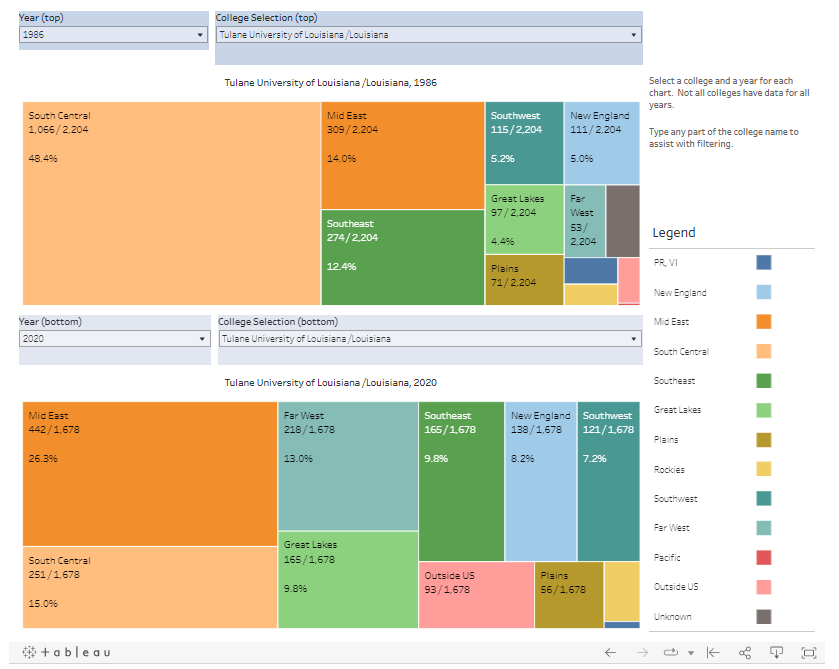The image size is (839, 669).
Task: Open the Year (bottom) dropdown showing 2020
Action: coord(112,338)
